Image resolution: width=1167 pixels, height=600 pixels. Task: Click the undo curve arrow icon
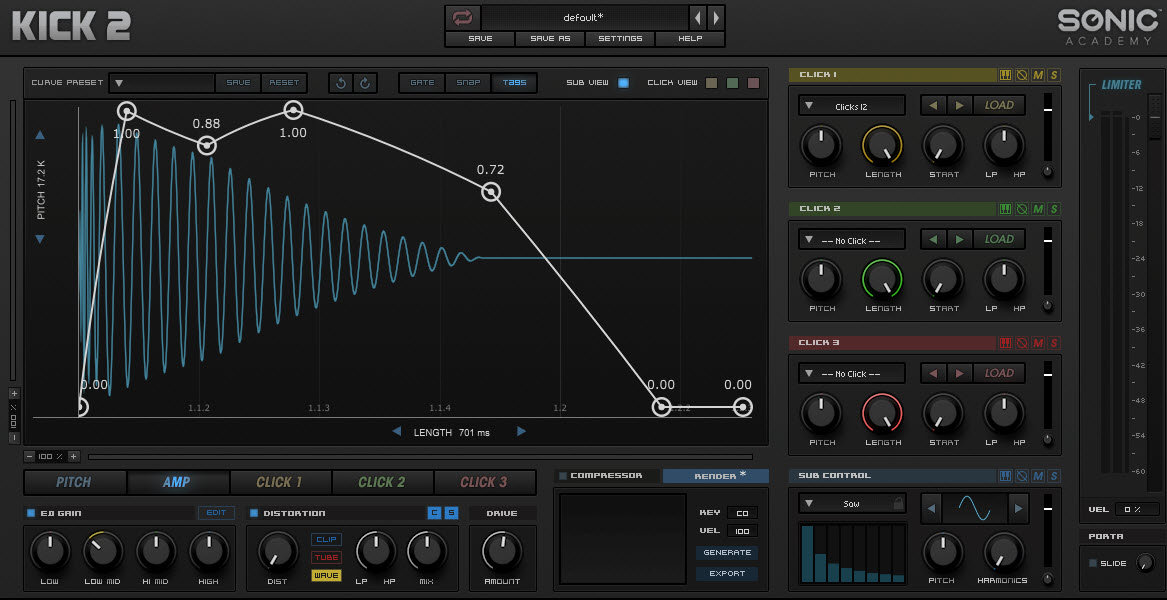(x=341, y=83)
